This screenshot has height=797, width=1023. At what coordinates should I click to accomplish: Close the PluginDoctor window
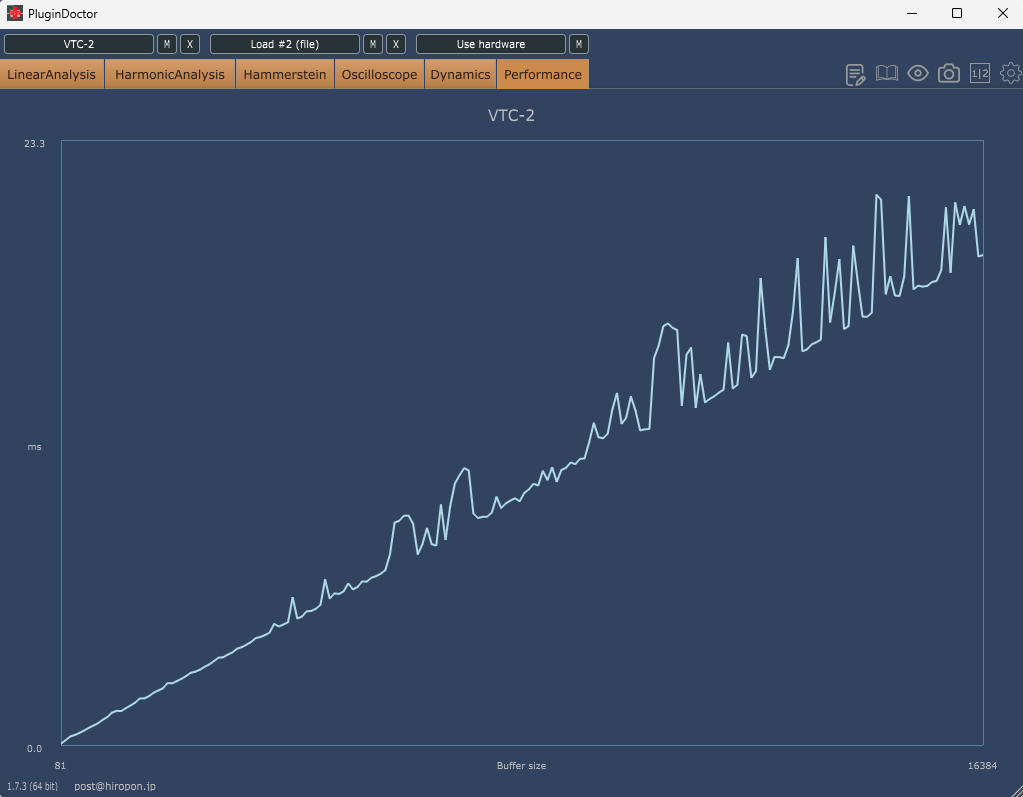(x=1003, y=13)
